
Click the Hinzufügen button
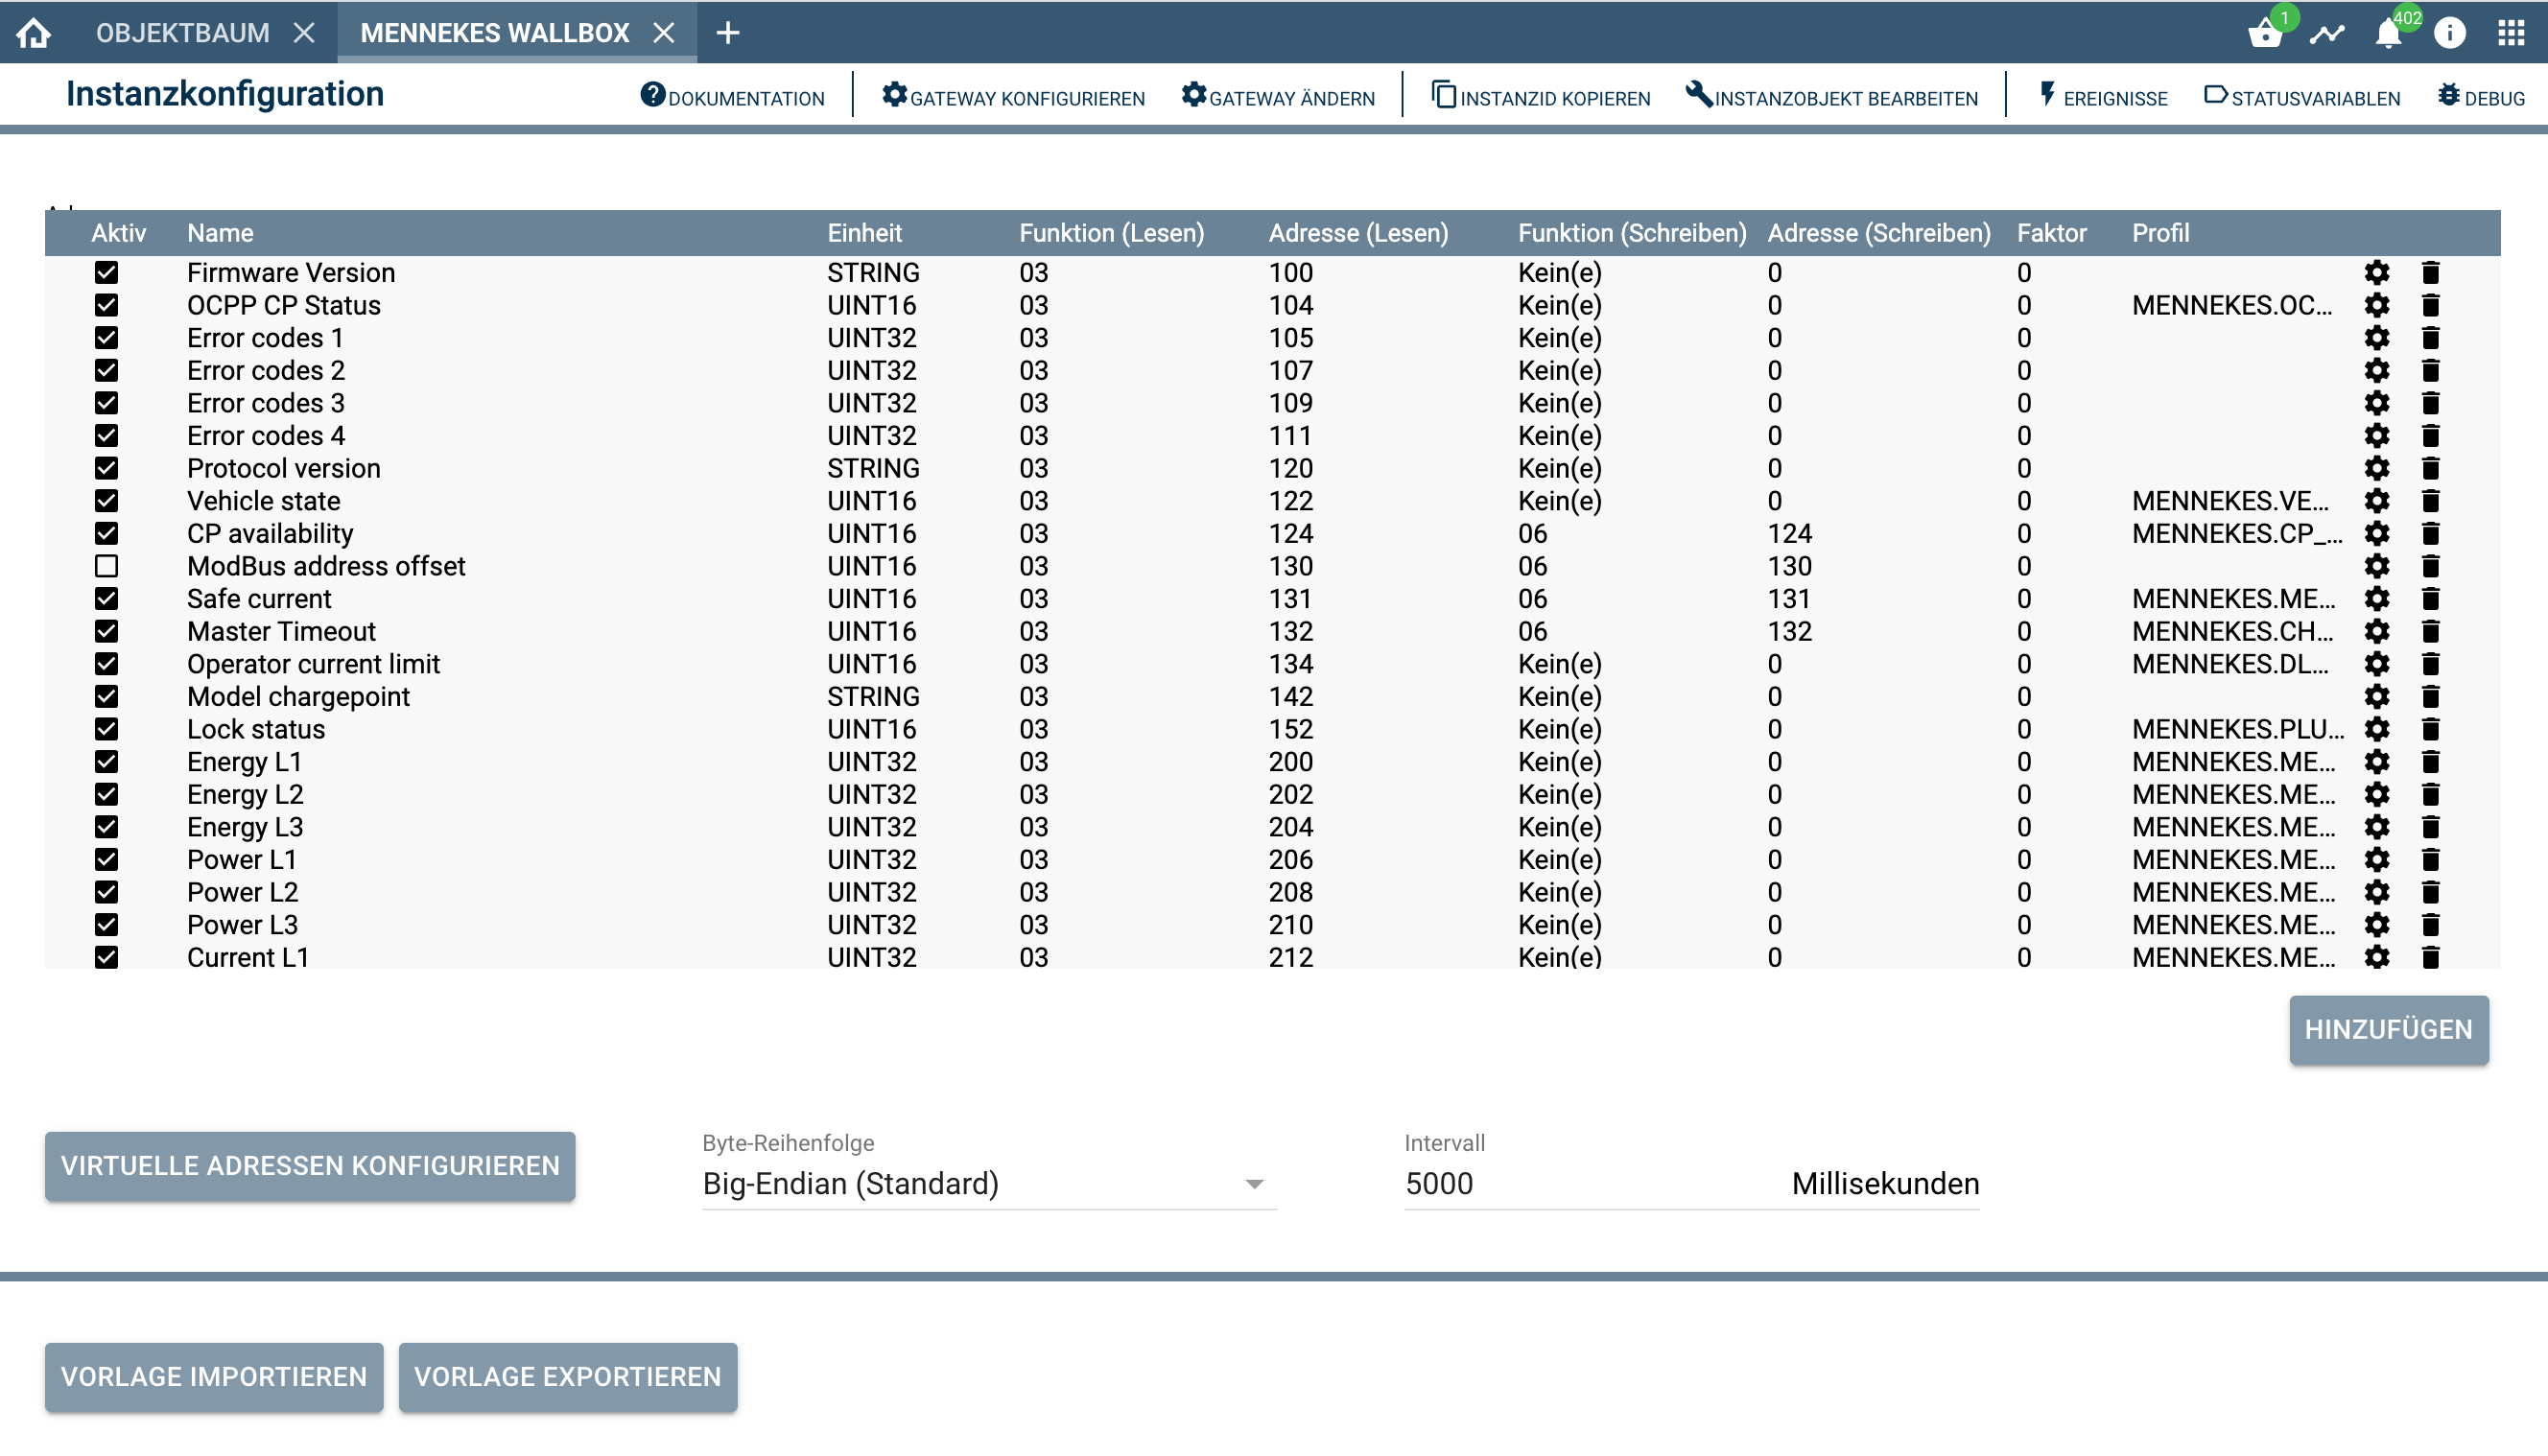click(x=2388, y=1029)
